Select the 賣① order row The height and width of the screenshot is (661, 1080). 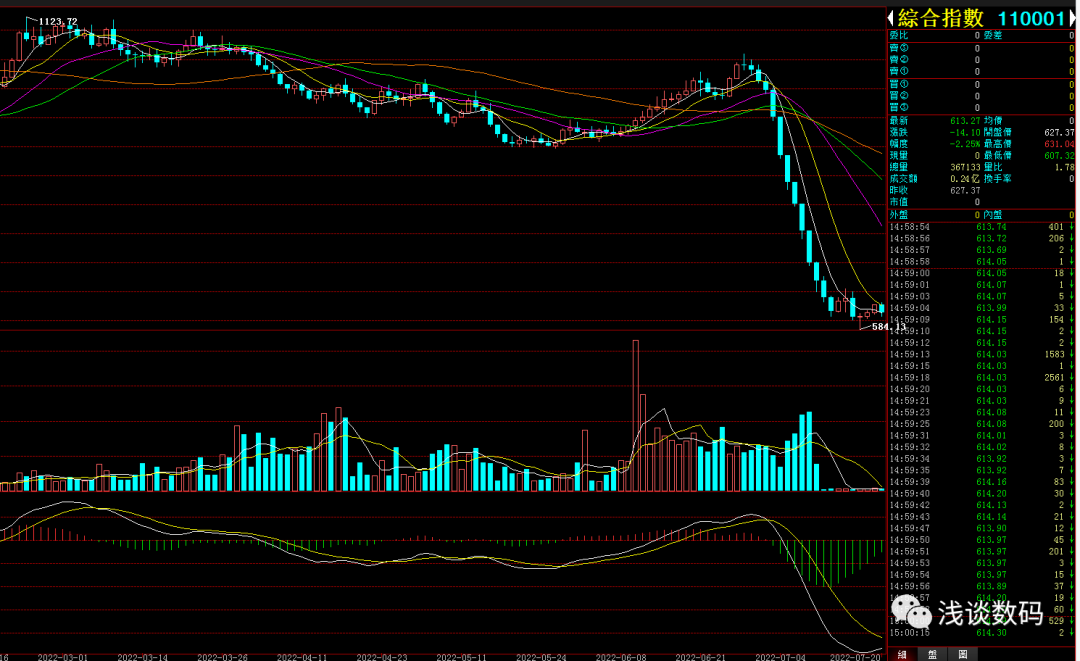[982, 72]
